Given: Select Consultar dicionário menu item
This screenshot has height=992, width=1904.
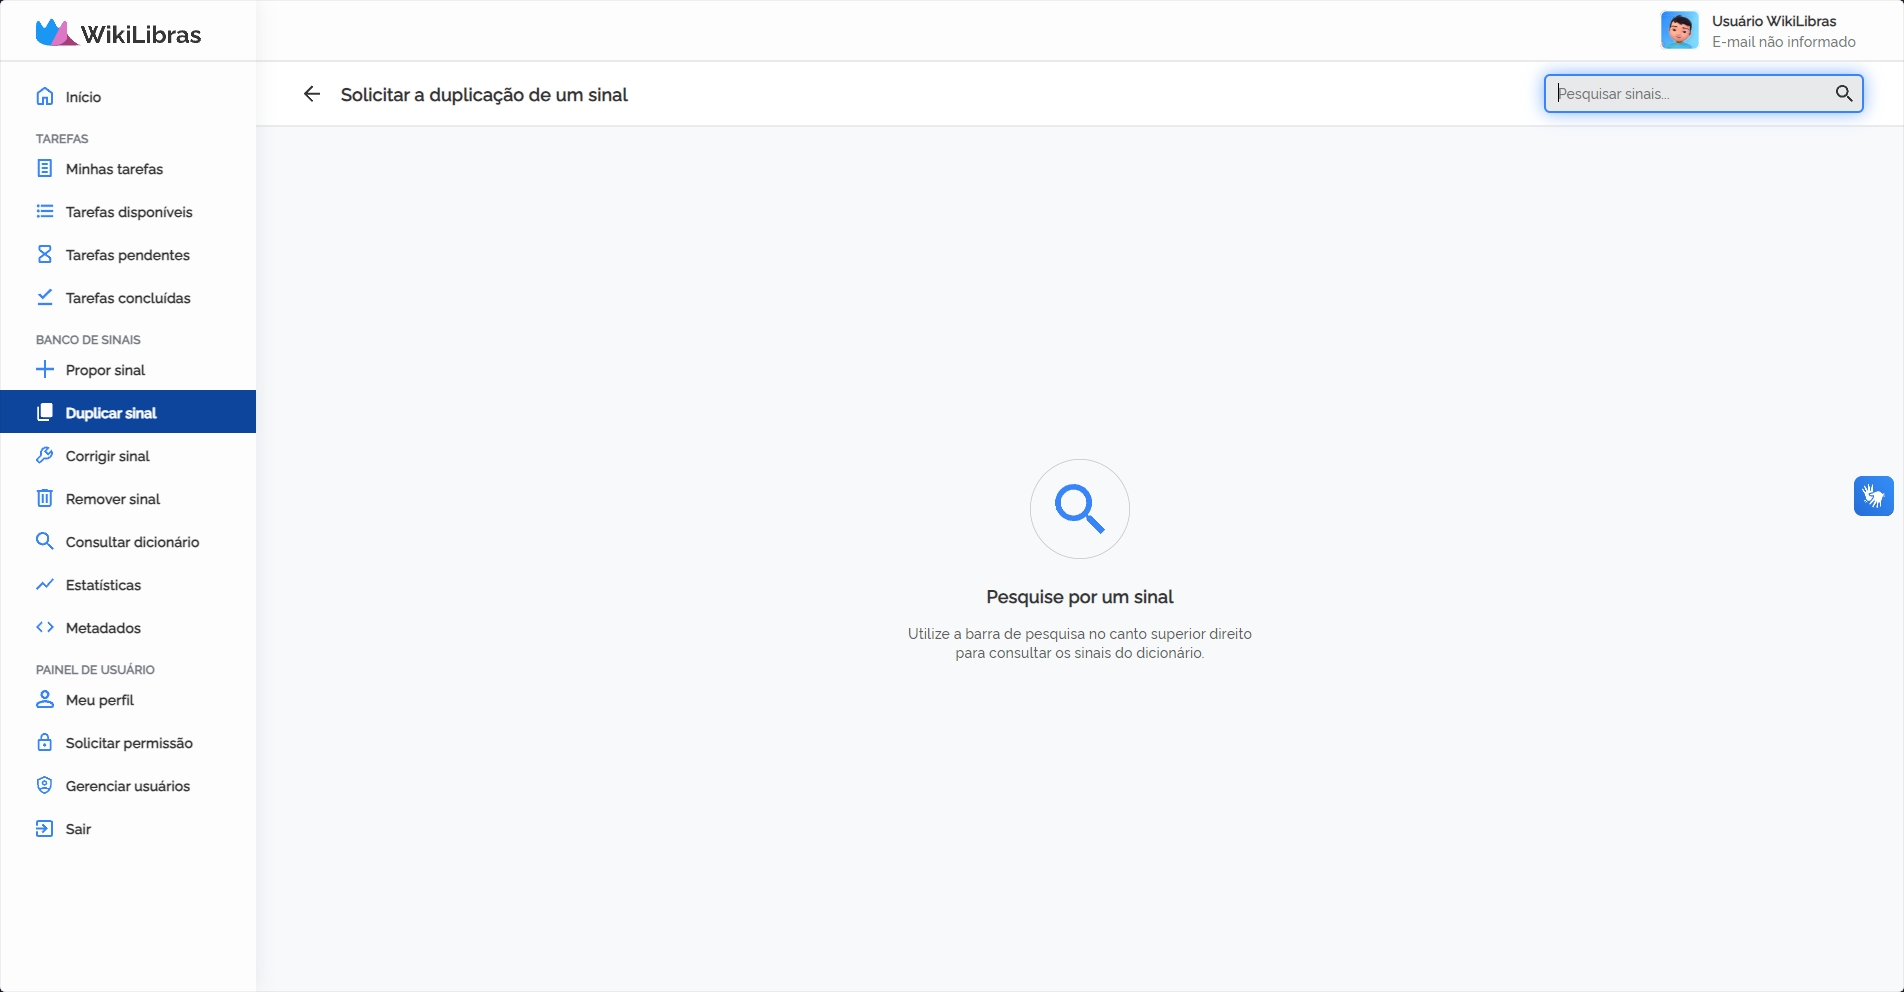Looking at the screenshot, I should (x=132, y=542).
